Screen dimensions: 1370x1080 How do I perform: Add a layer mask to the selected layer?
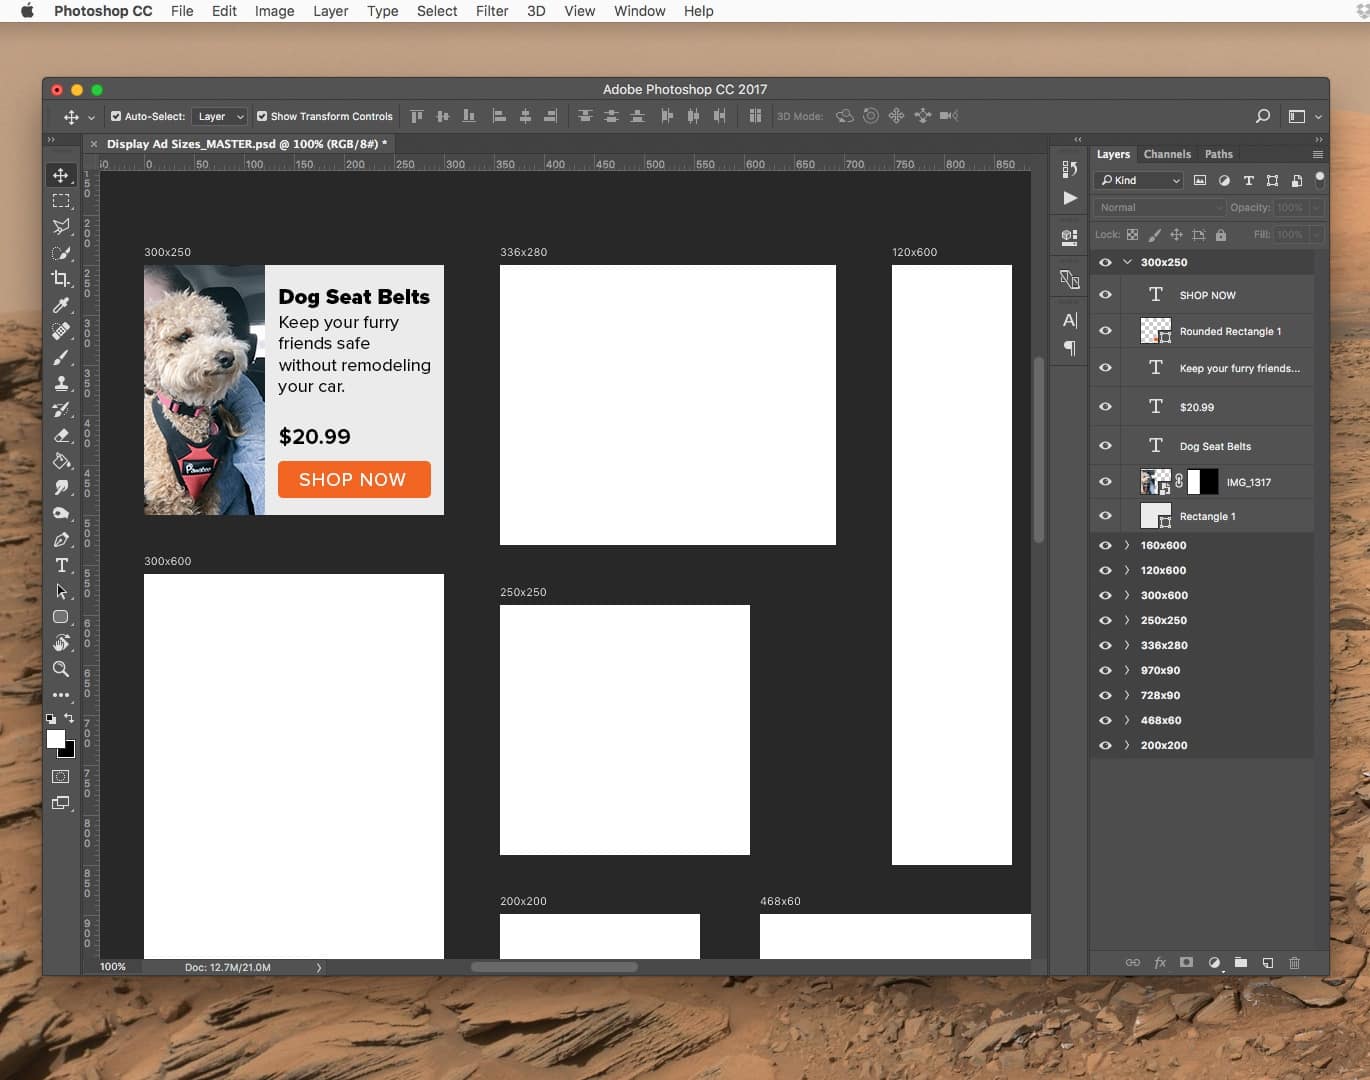pos(1186,963)
